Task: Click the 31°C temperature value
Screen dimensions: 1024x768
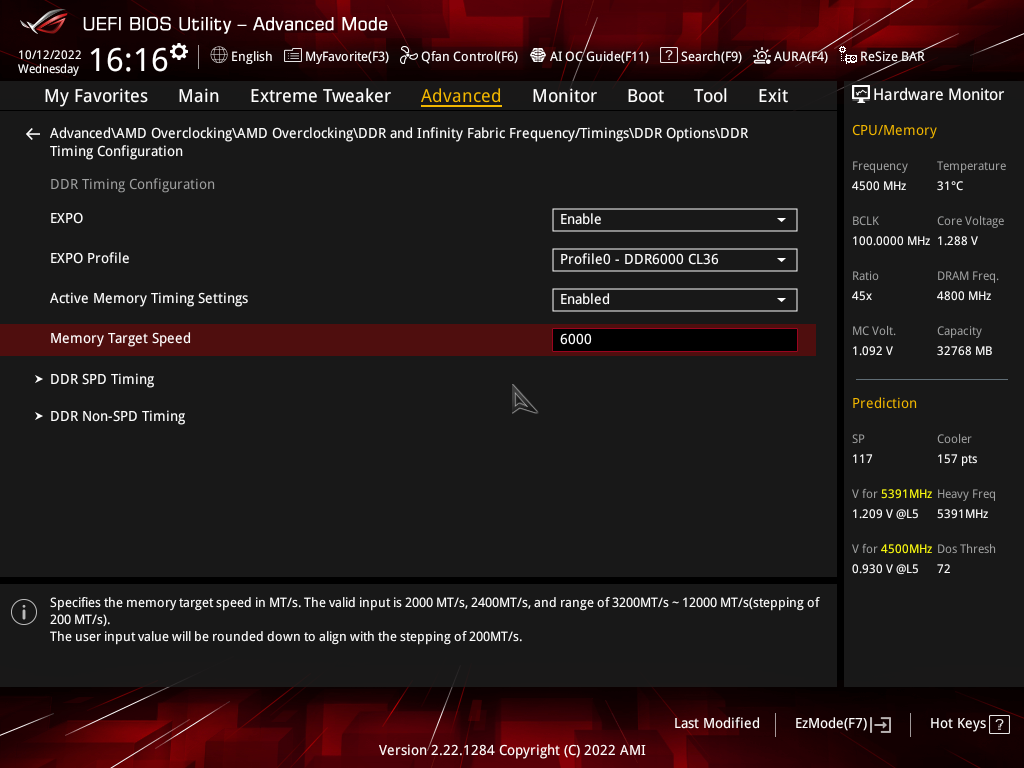Action: click(x=950, y=186)
